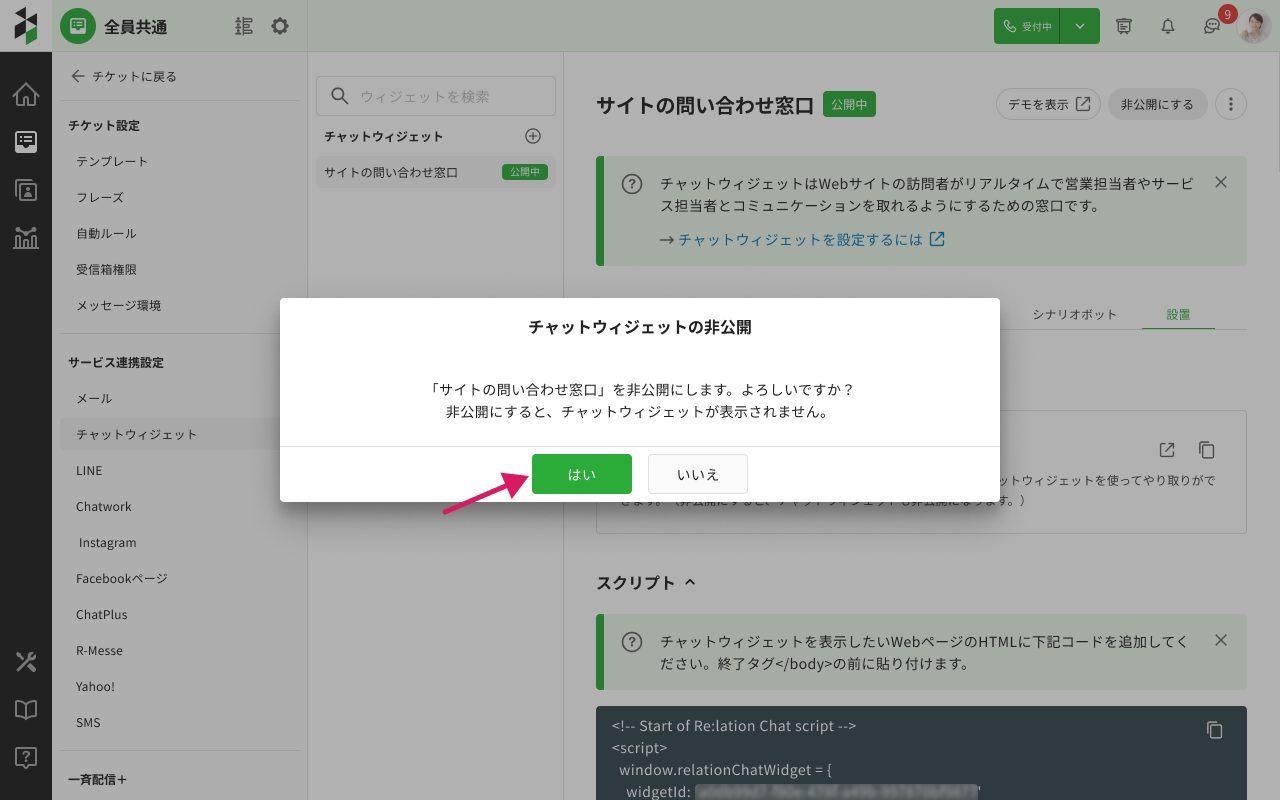Open the home icon in left sidebar
The width and height of the screenshot is (1280, 800).
tap(26, 95)
